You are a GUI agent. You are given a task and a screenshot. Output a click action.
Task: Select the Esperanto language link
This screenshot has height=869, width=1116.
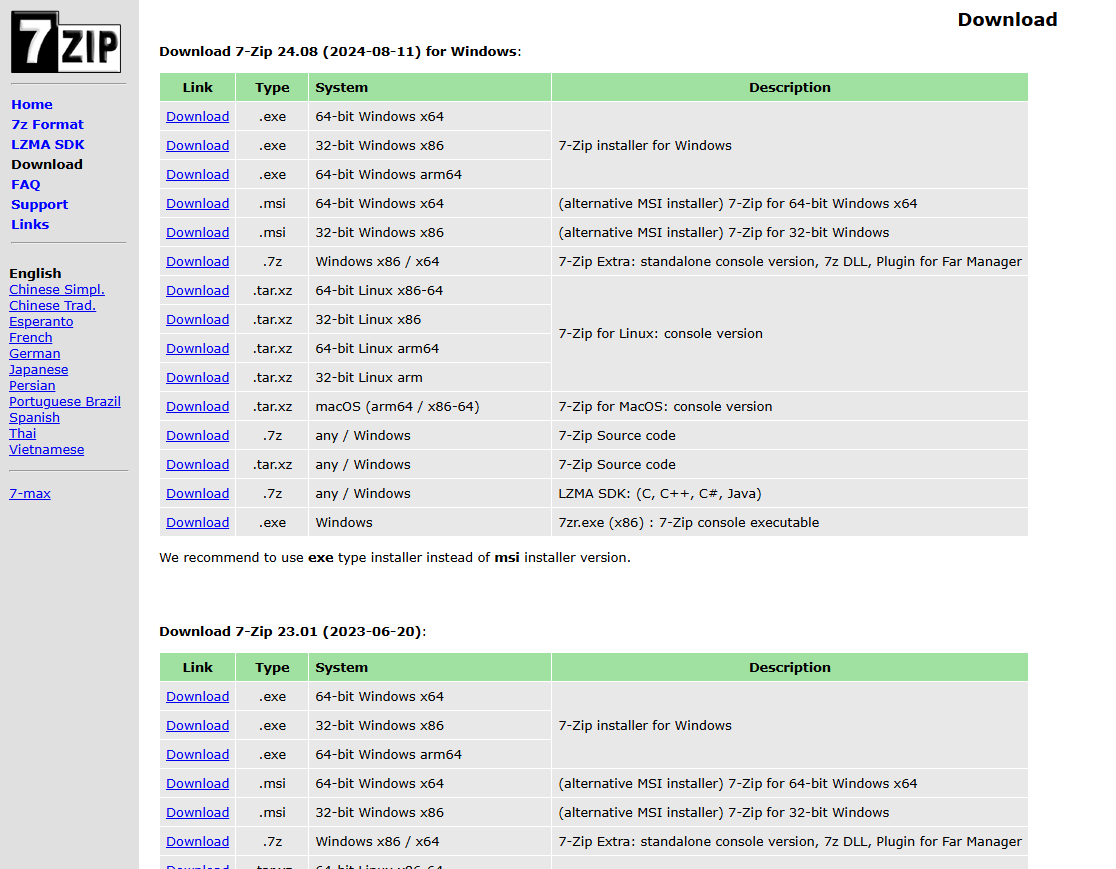pyautogui.click(x=41, y=322)
